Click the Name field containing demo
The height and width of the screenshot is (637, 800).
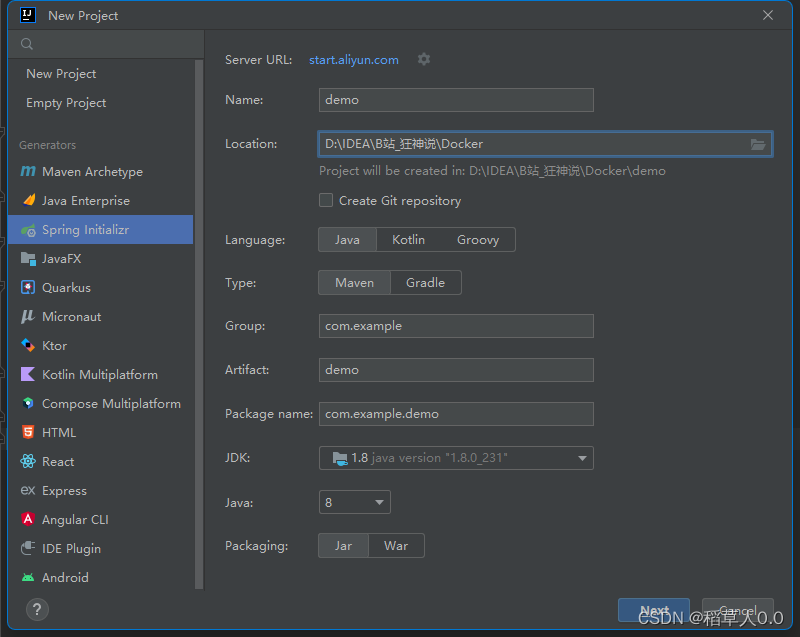456,100
